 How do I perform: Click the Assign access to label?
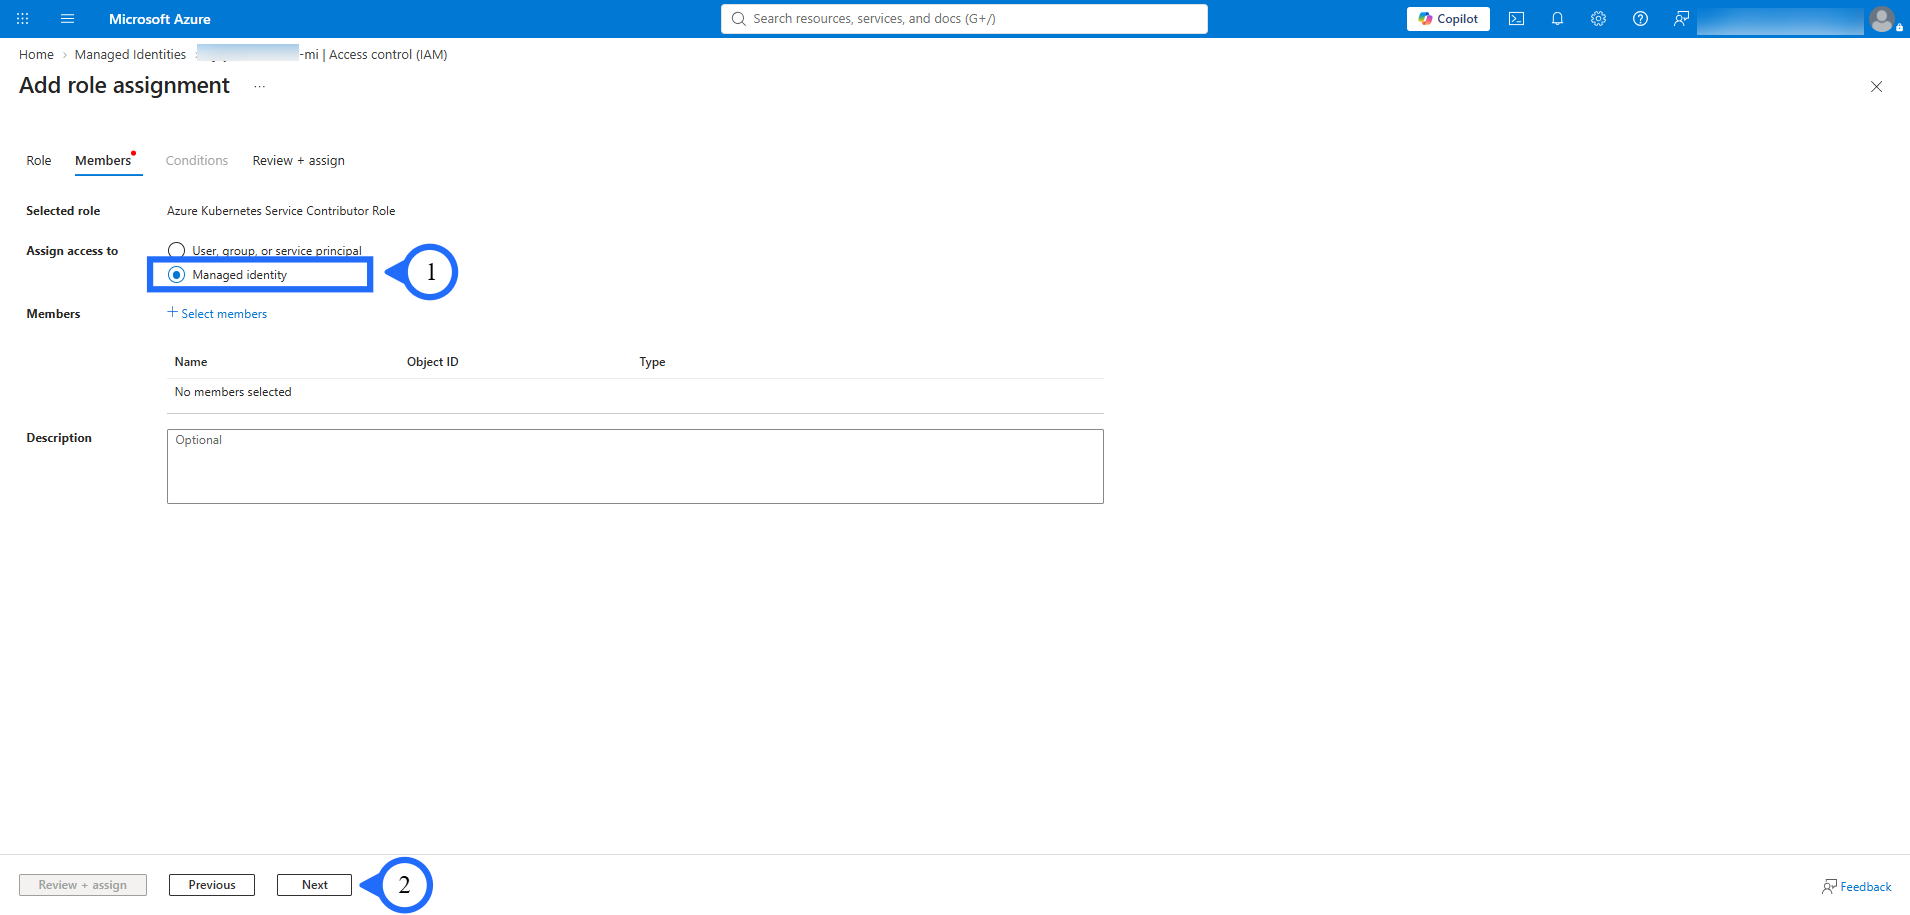(72, 251)
